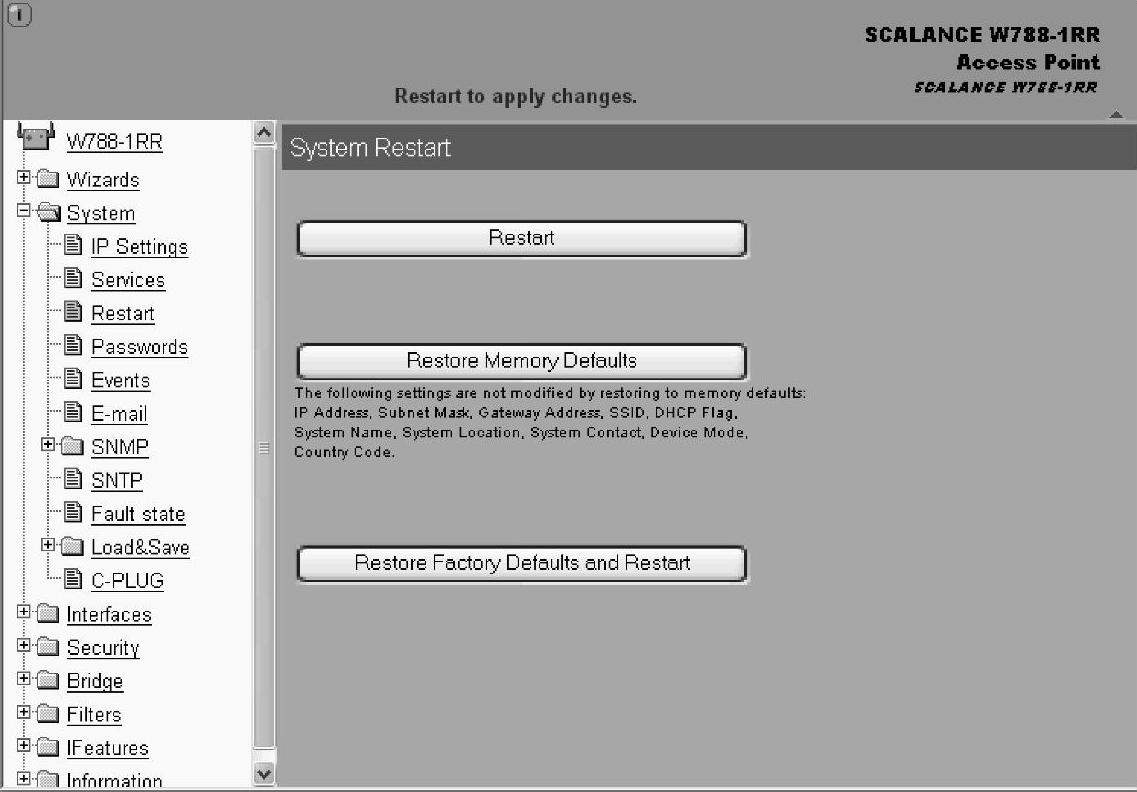Viewport: 1137px width, 792px height.
Task: Expand the IFeatures tree node
Action: pos(23,745)
